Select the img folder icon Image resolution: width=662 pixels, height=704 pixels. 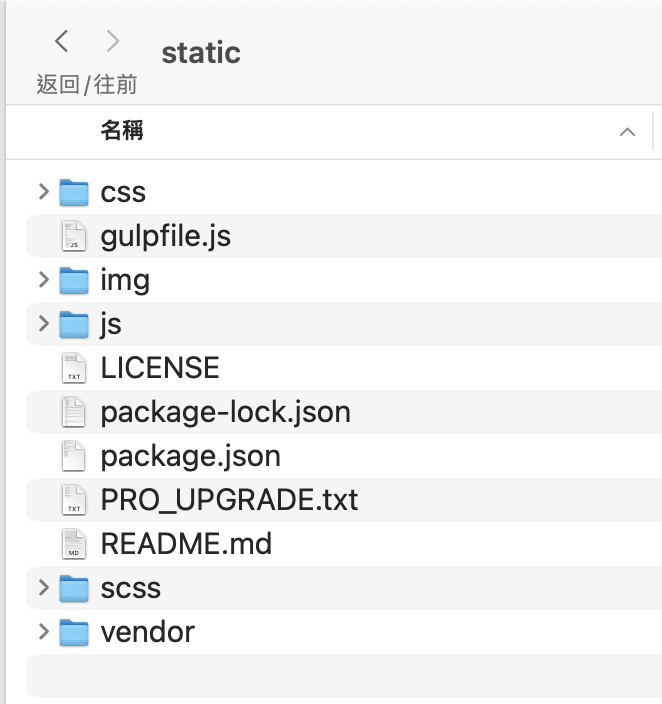click(74, 280)
